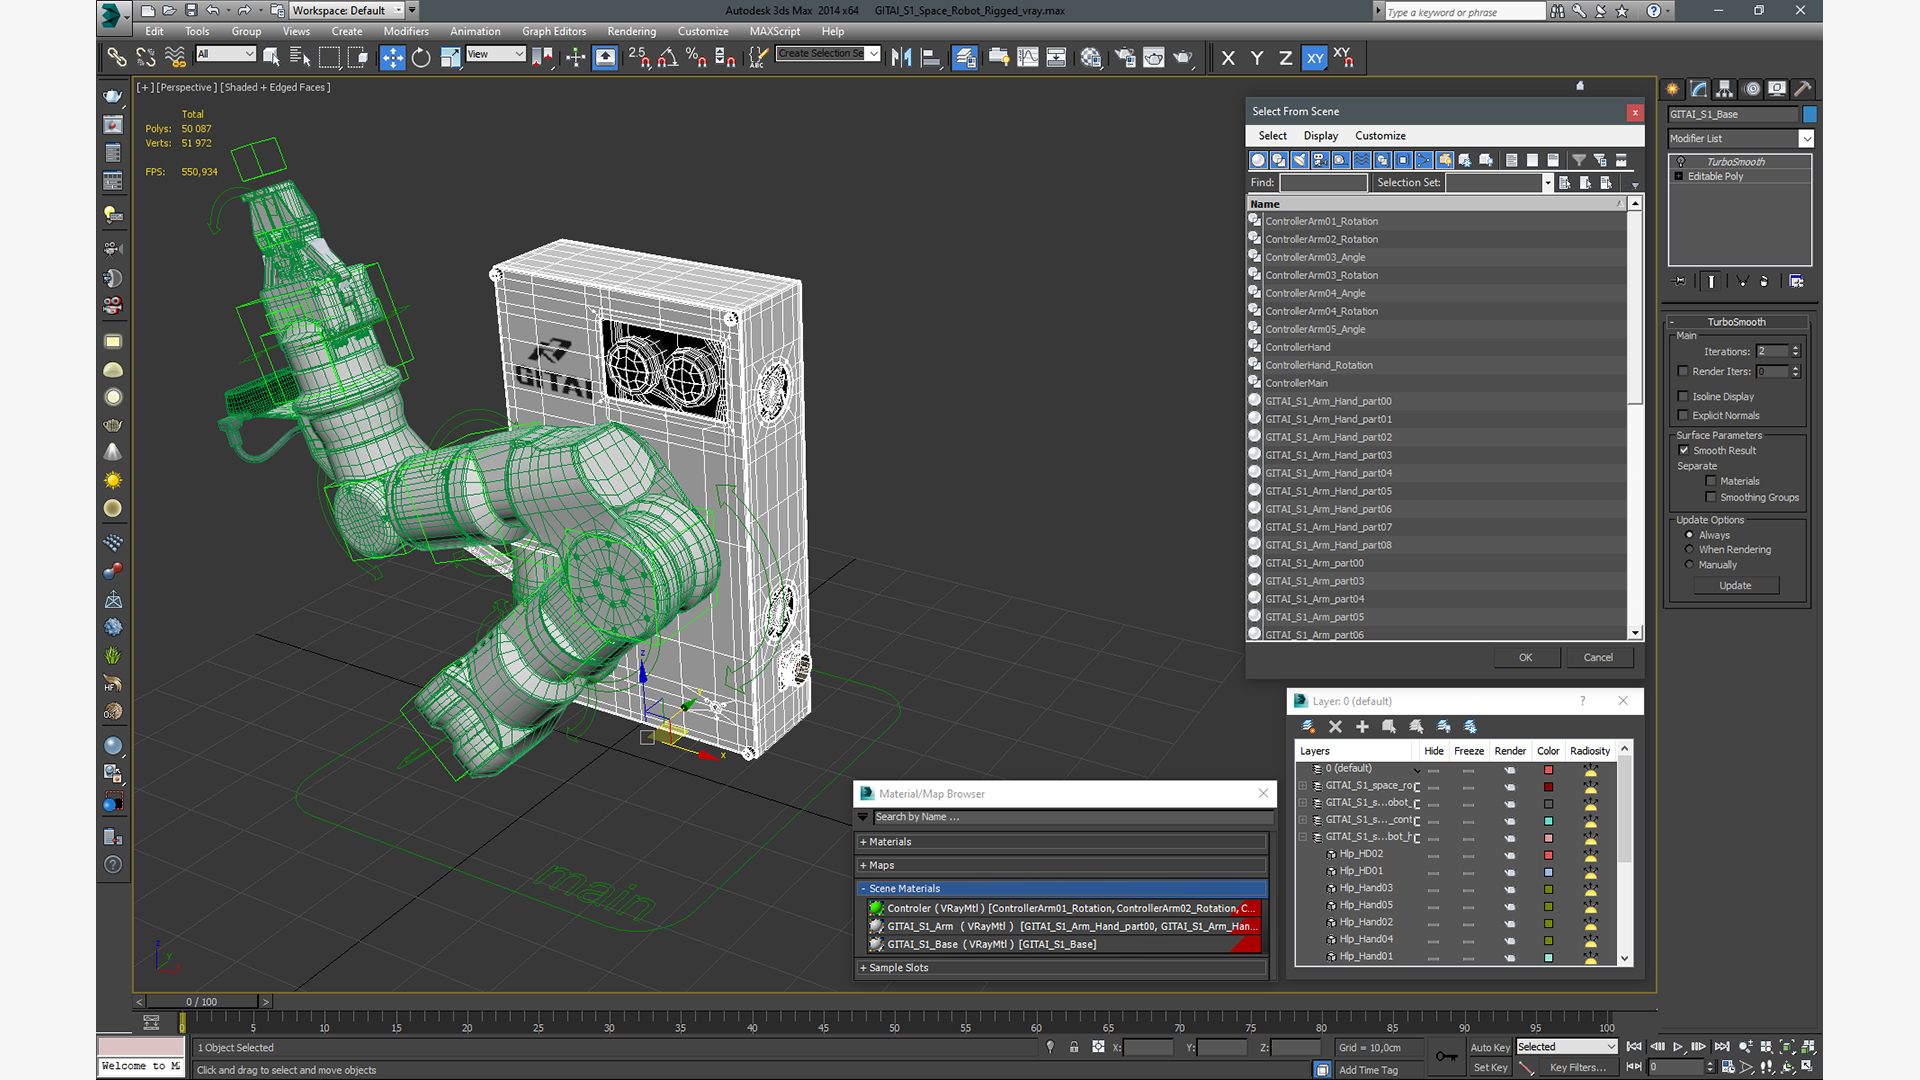Check Separate by Materials checkbox
This screenshot has width=1920, height=1080.
coord(1711,482)
